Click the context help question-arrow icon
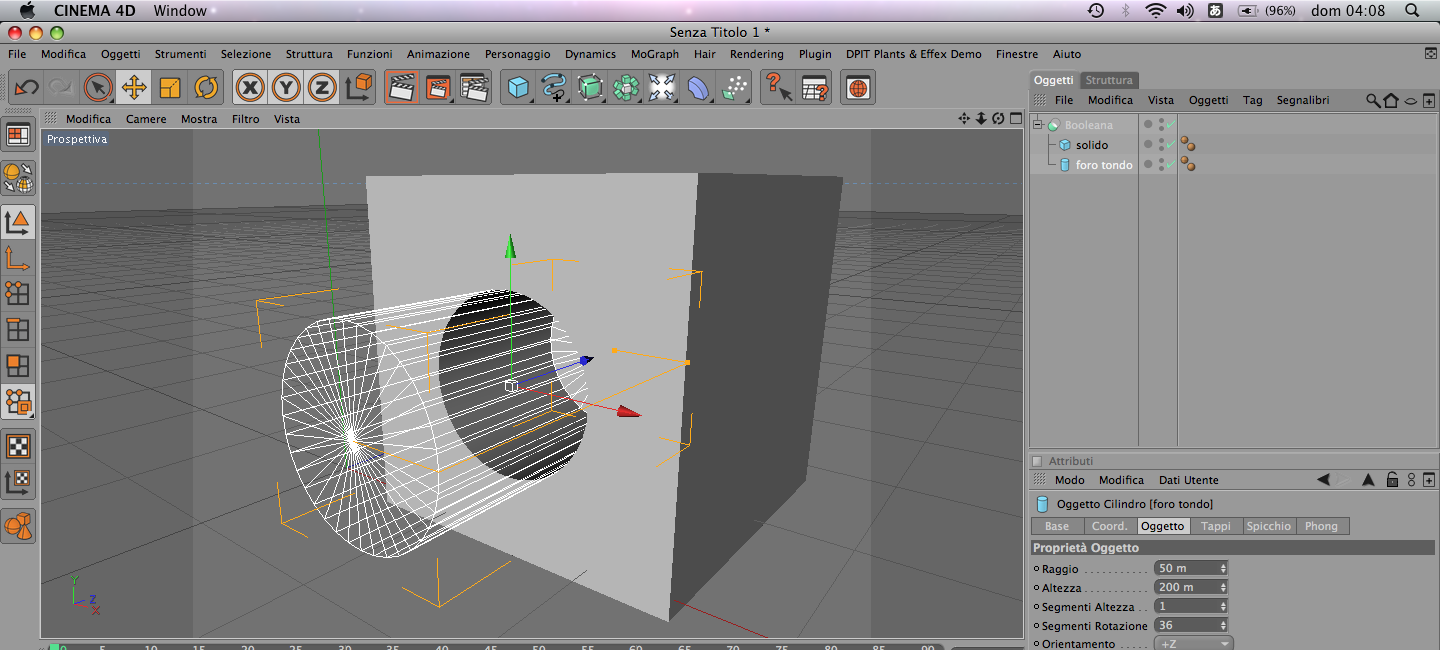1440x650 pixels. [x=778, y=88]
